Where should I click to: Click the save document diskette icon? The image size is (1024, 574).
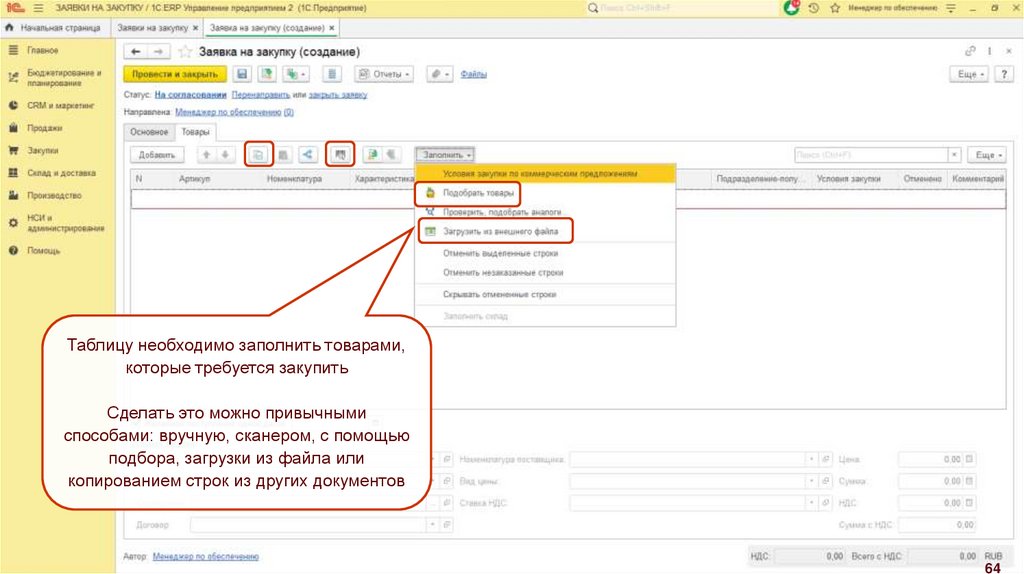tap(241, 74)
